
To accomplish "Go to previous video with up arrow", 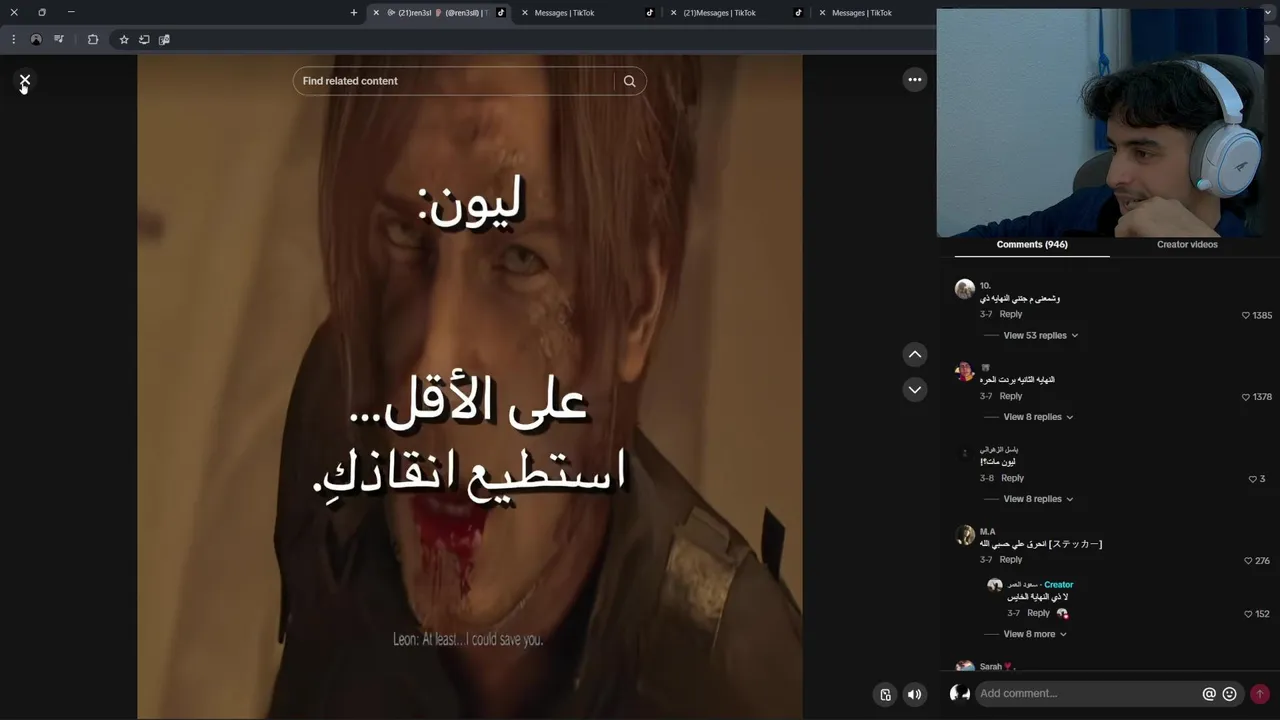I will [x=915, y=354].
